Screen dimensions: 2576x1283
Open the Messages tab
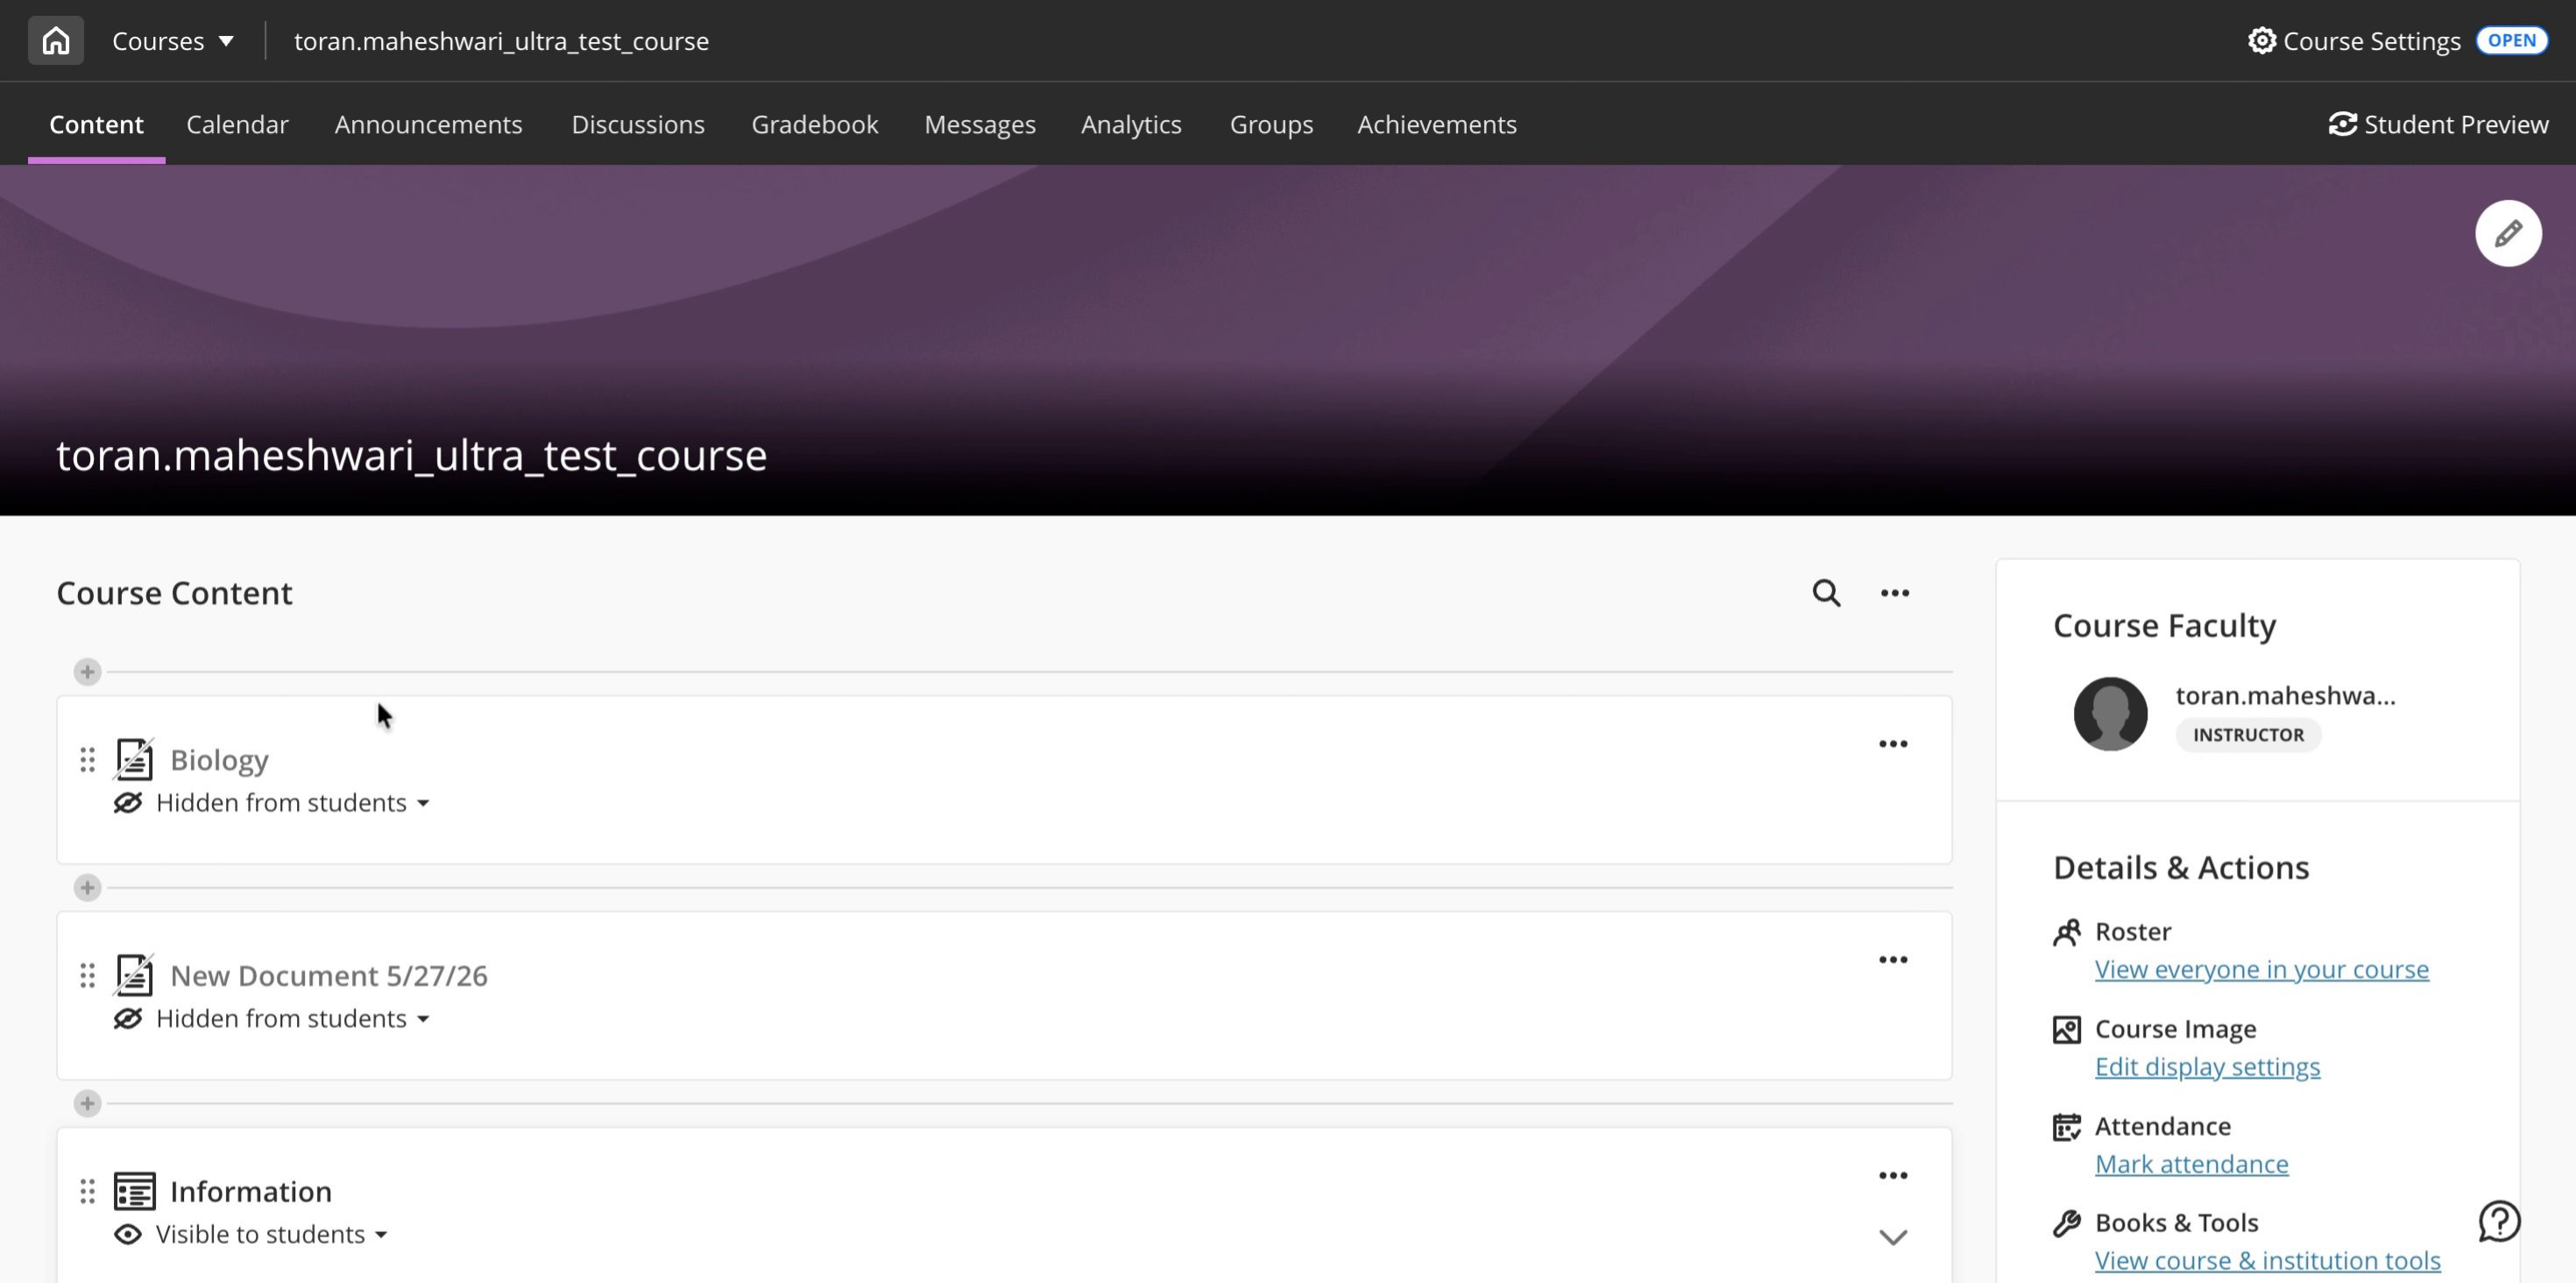[x=979, y=125]
